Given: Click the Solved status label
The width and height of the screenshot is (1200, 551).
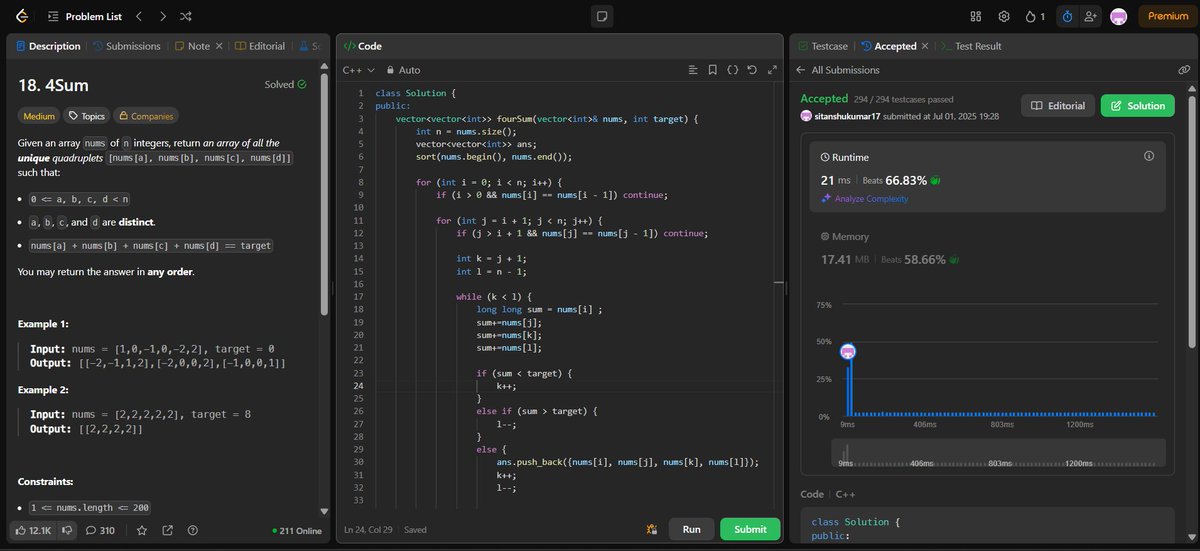Looking at the screenshot, I should point(285,85).
